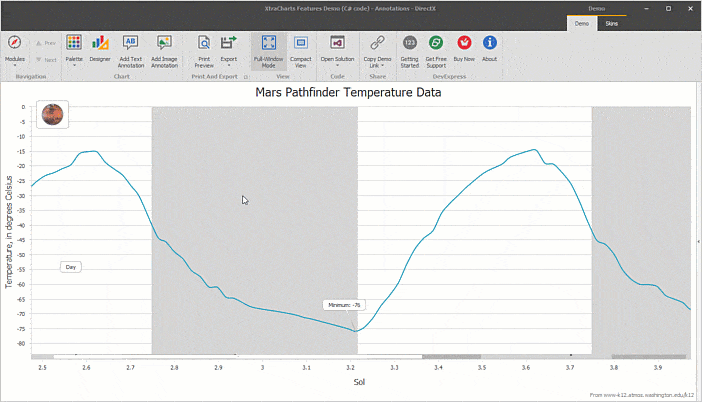Expand the Palette dropdown

point(74,62)
